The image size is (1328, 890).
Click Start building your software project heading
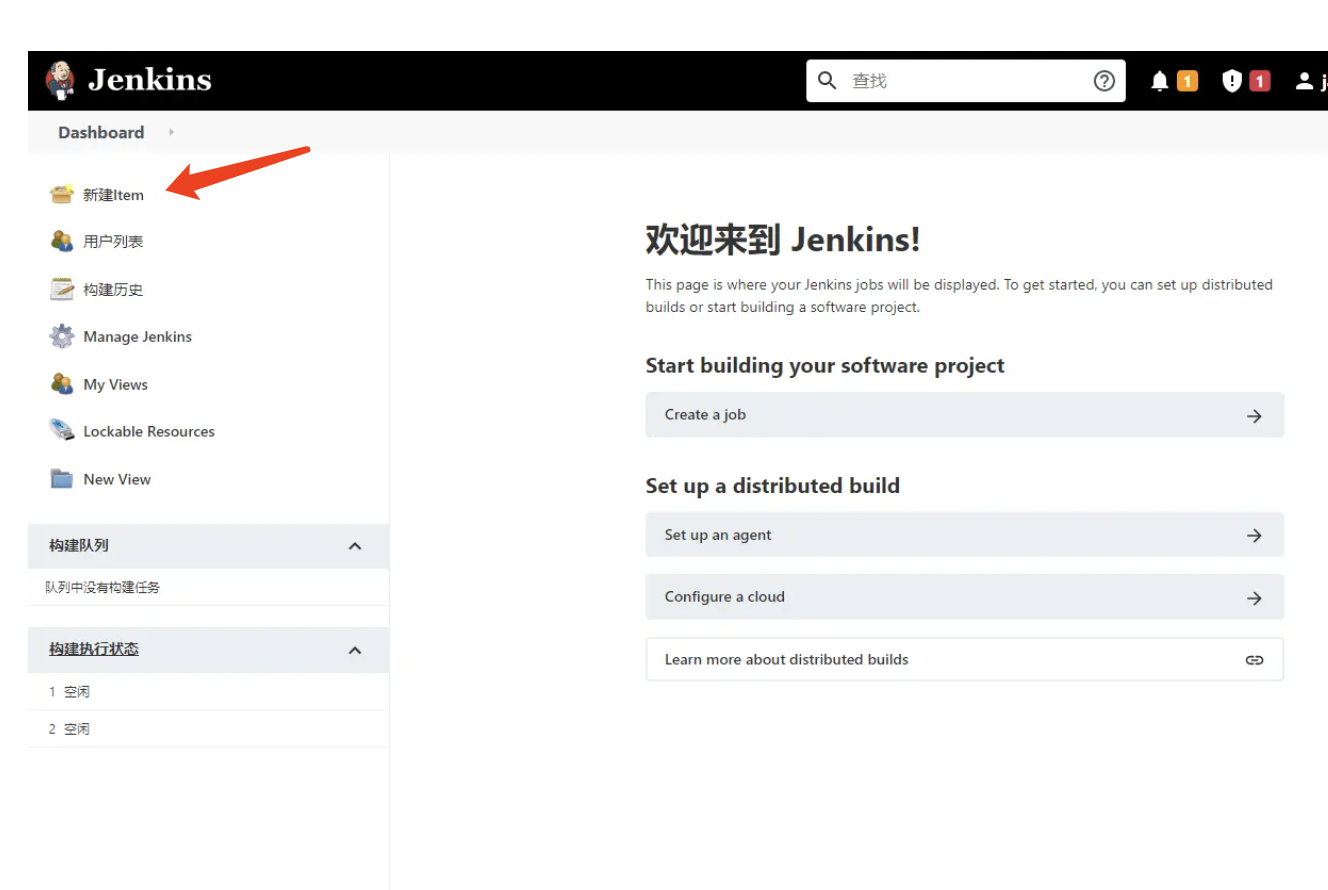pyautogui.click(x=825, y=366)
